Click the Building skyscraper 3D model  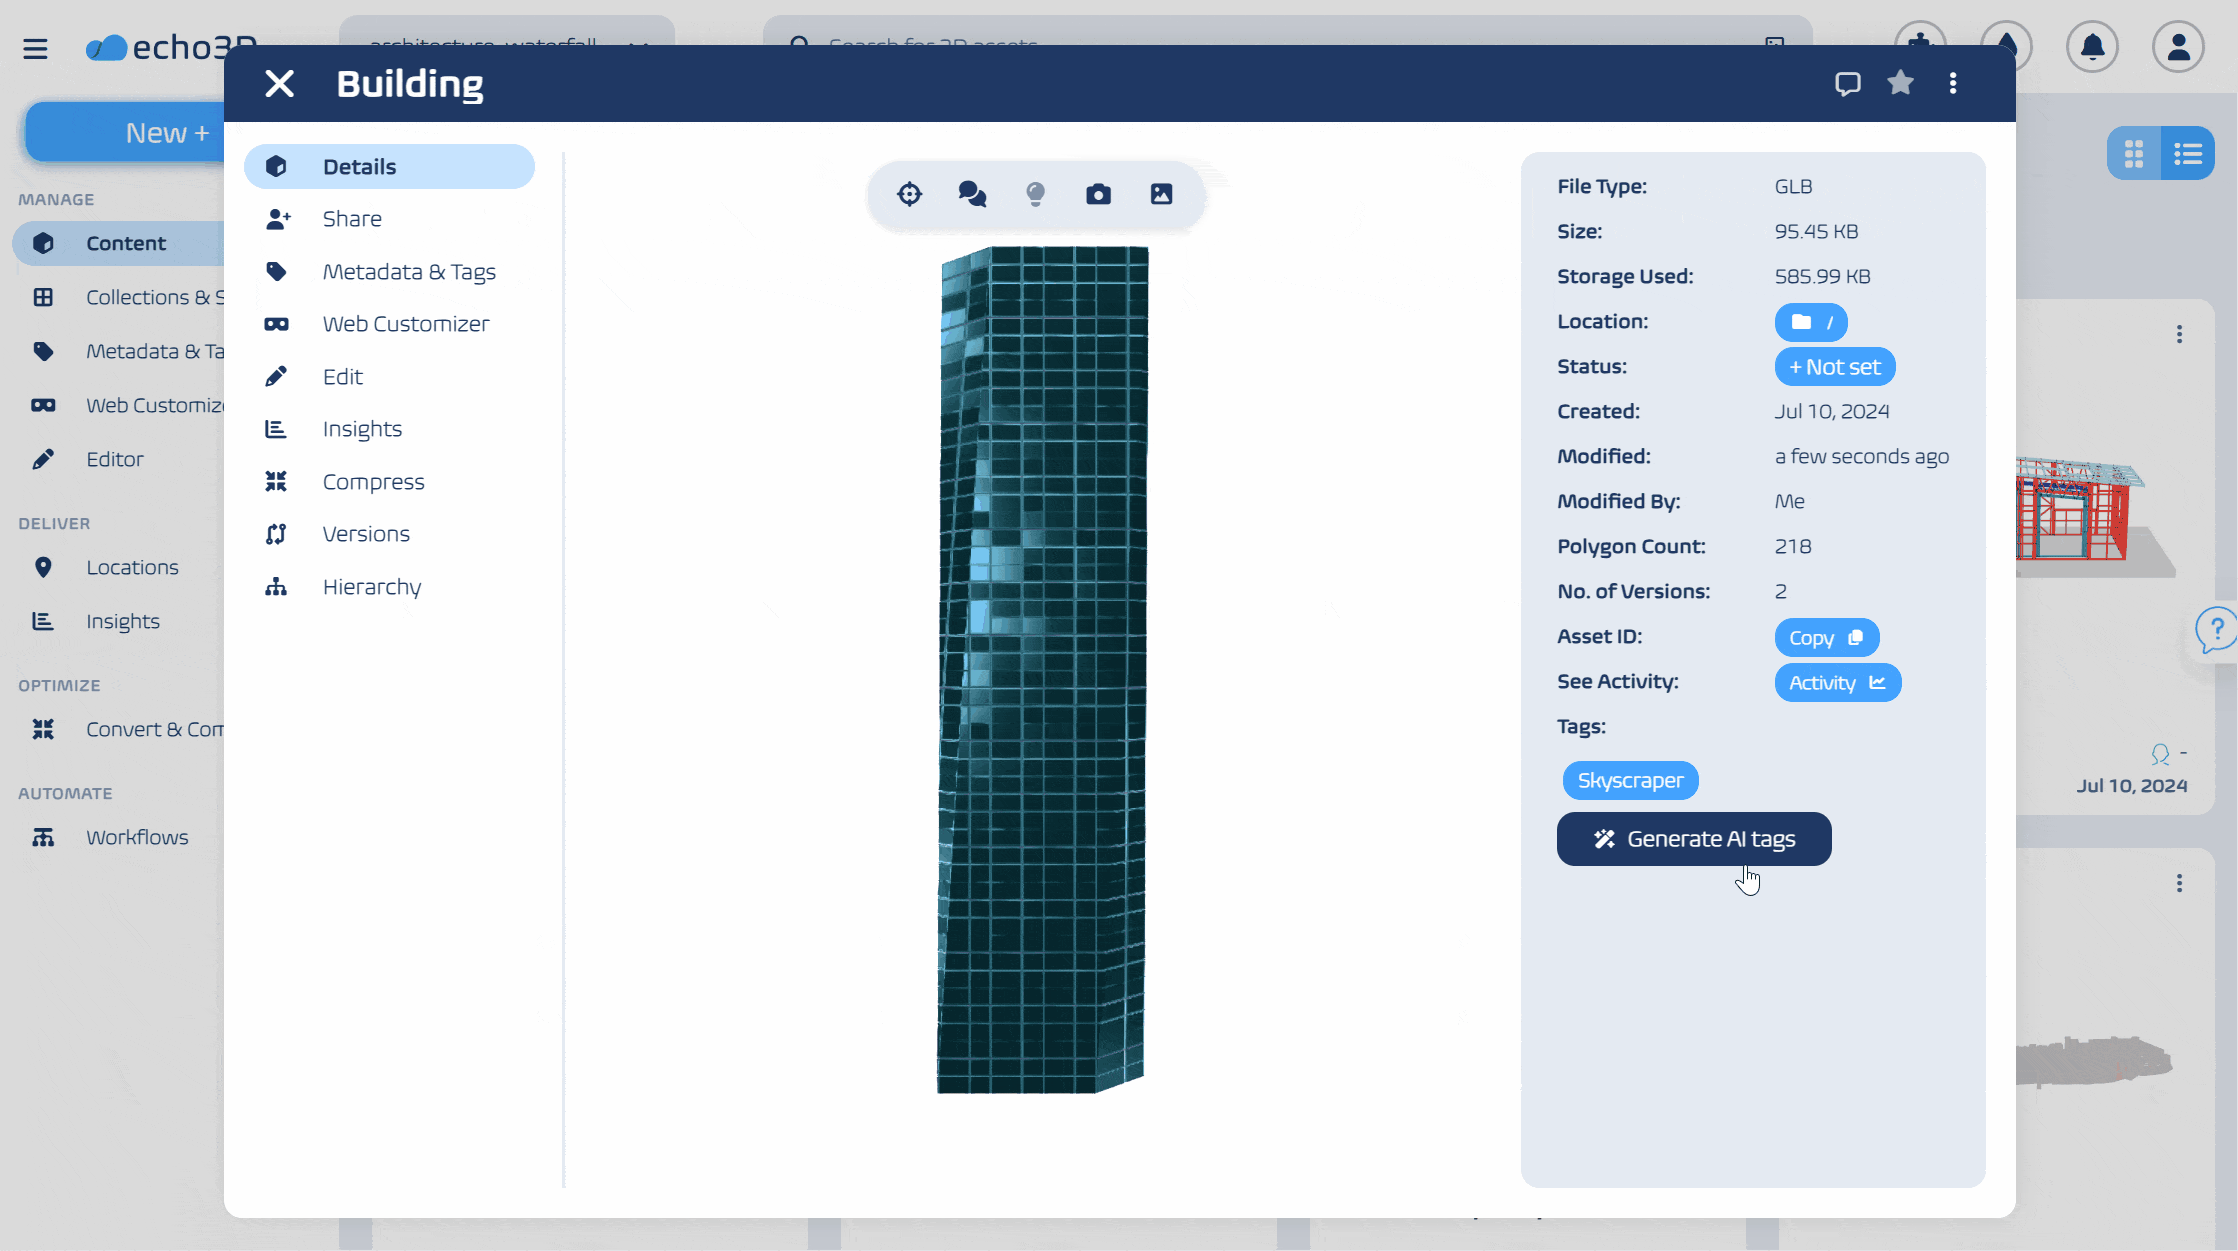(x=1042, y=670)
